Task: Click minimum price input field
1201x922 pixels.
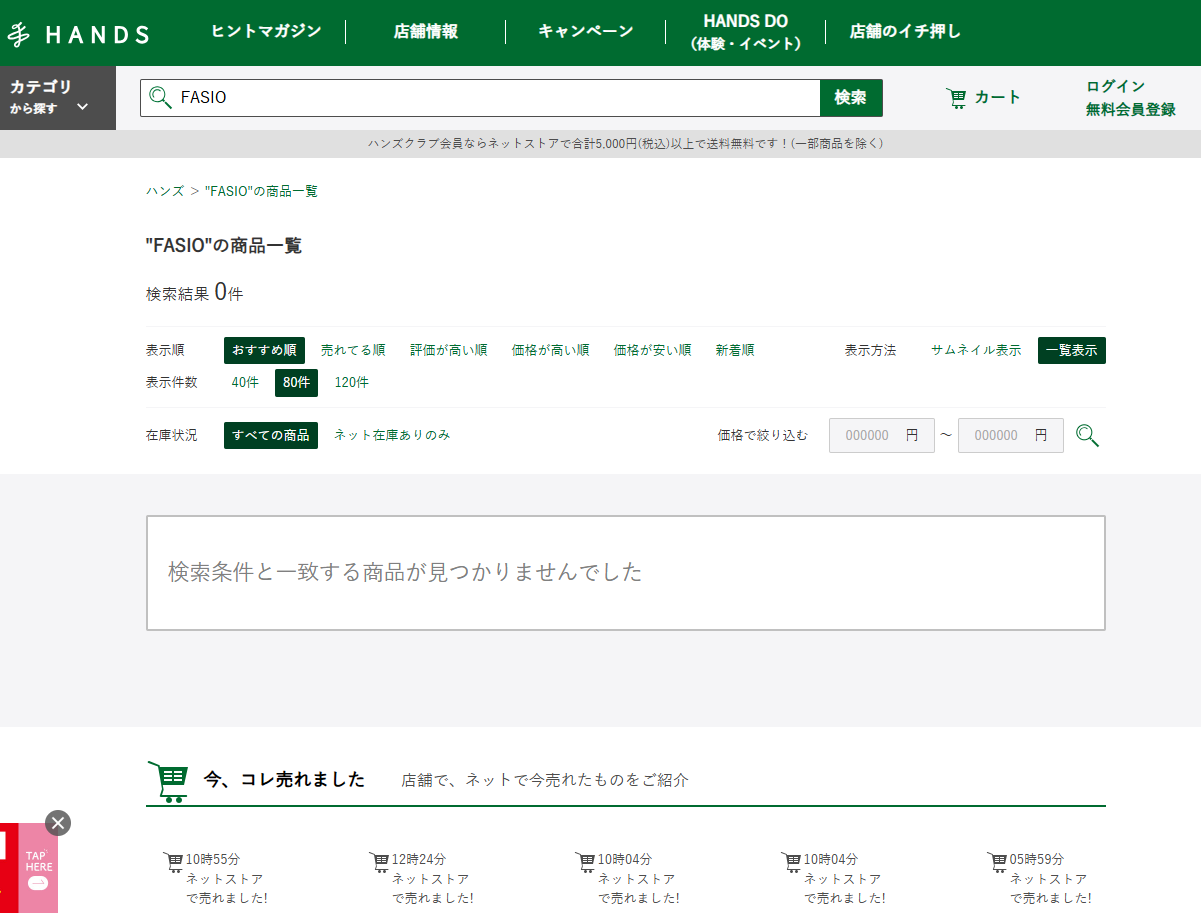Action: (882, 435)
